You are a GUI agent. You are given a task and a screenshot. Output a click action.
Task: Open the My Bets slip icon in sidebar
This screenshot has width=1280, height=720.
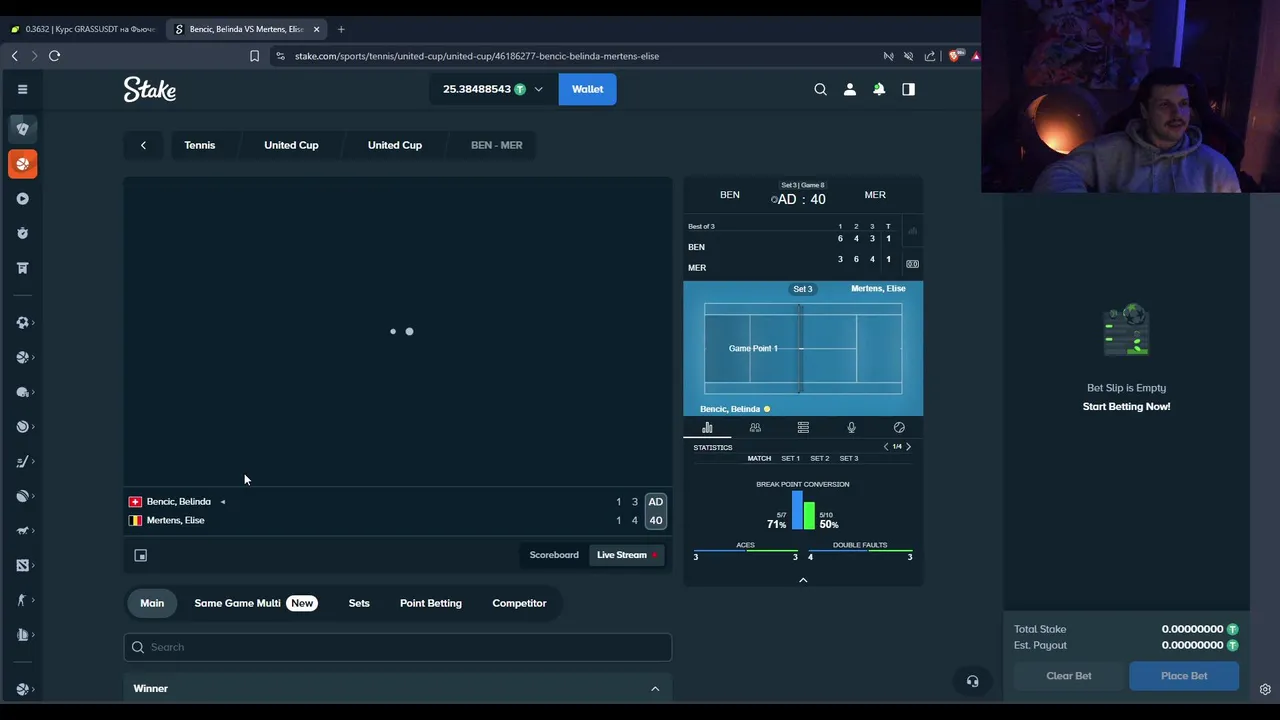click(22, 268)
